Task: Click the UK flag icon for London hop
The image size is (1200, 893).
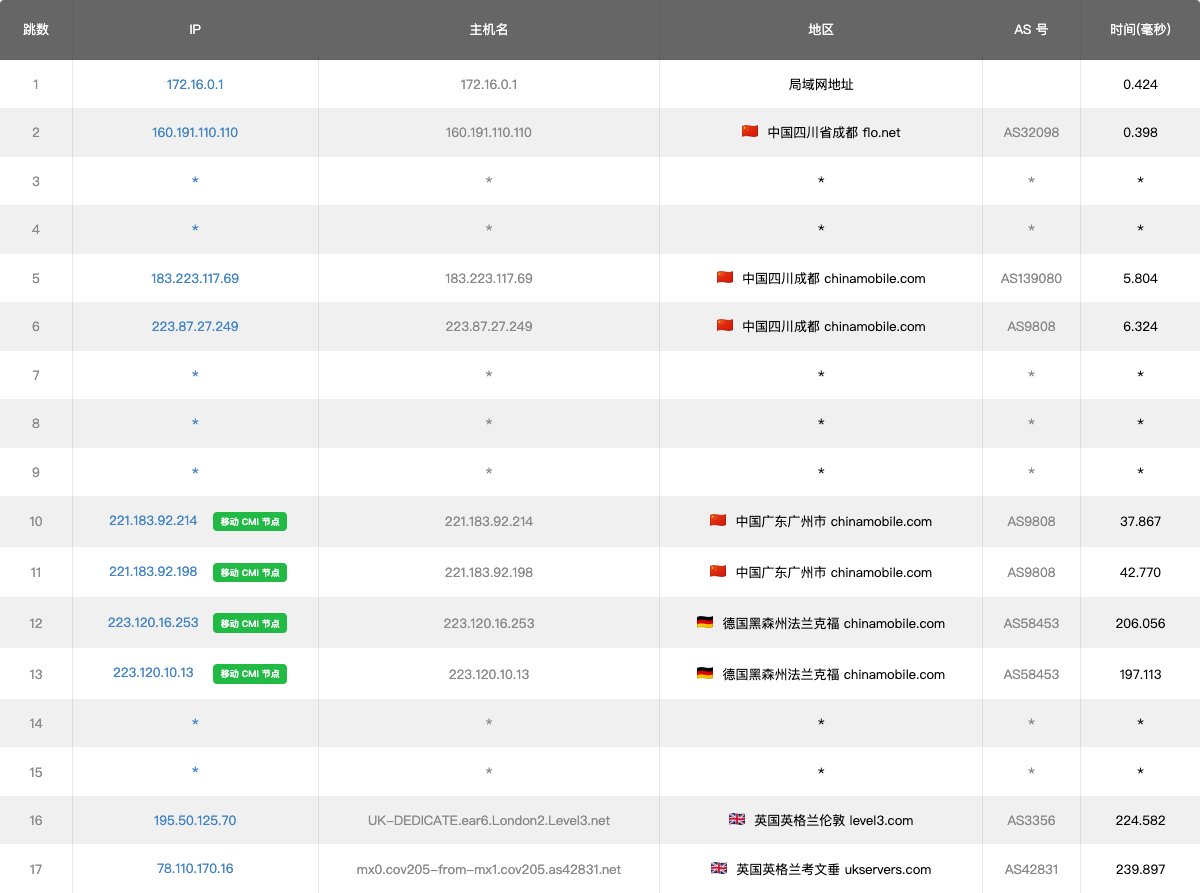Action: [737, 820]
